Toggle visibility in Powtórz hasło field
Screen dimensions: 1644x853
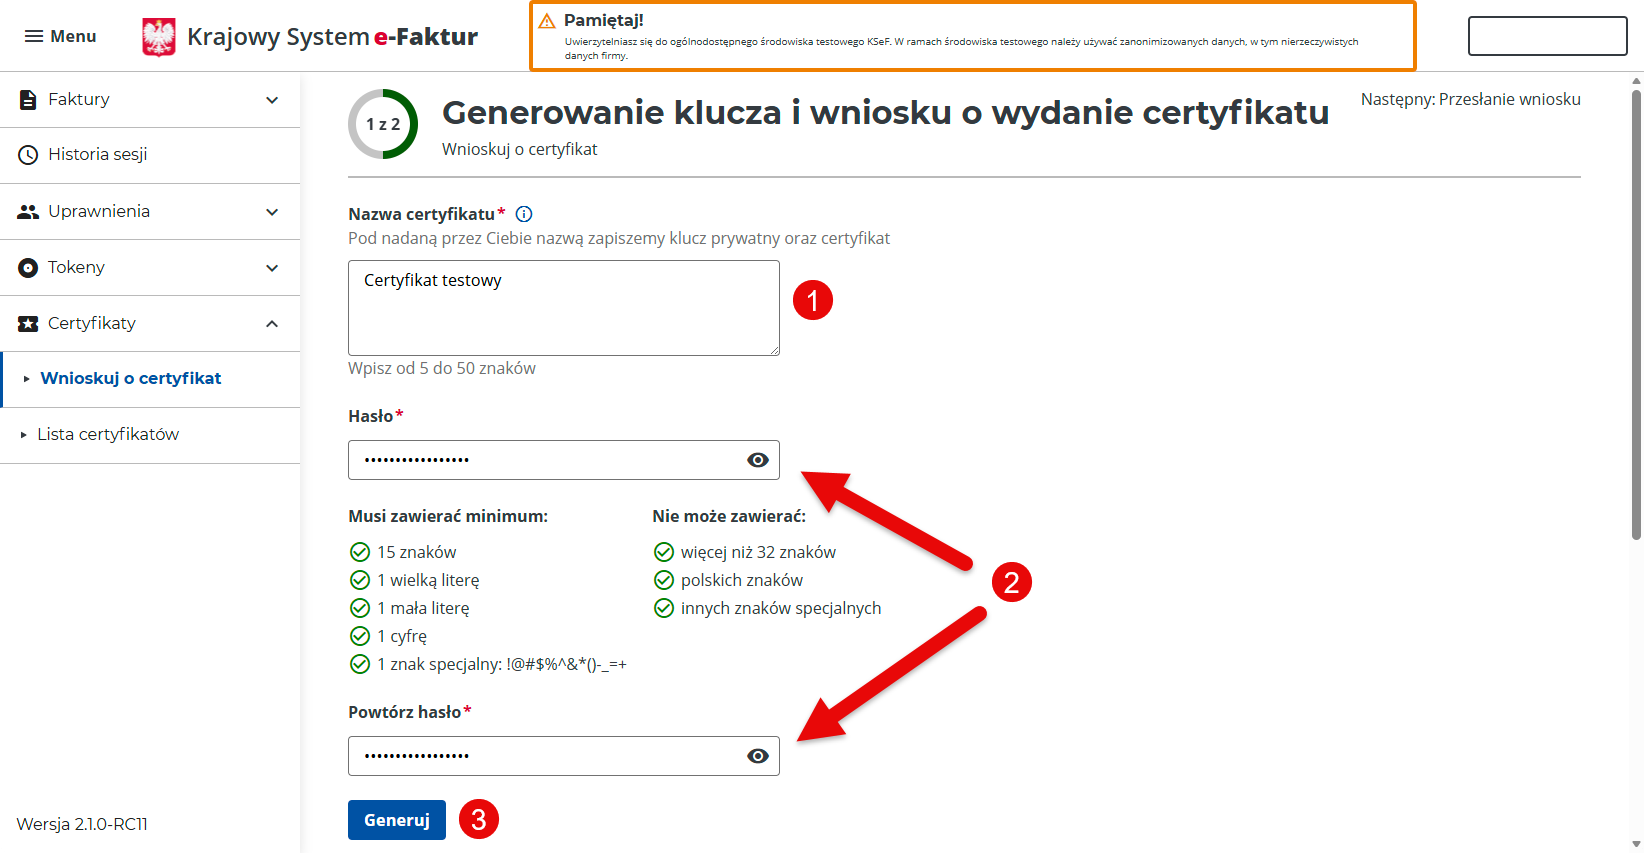click(x=758, y=756)
